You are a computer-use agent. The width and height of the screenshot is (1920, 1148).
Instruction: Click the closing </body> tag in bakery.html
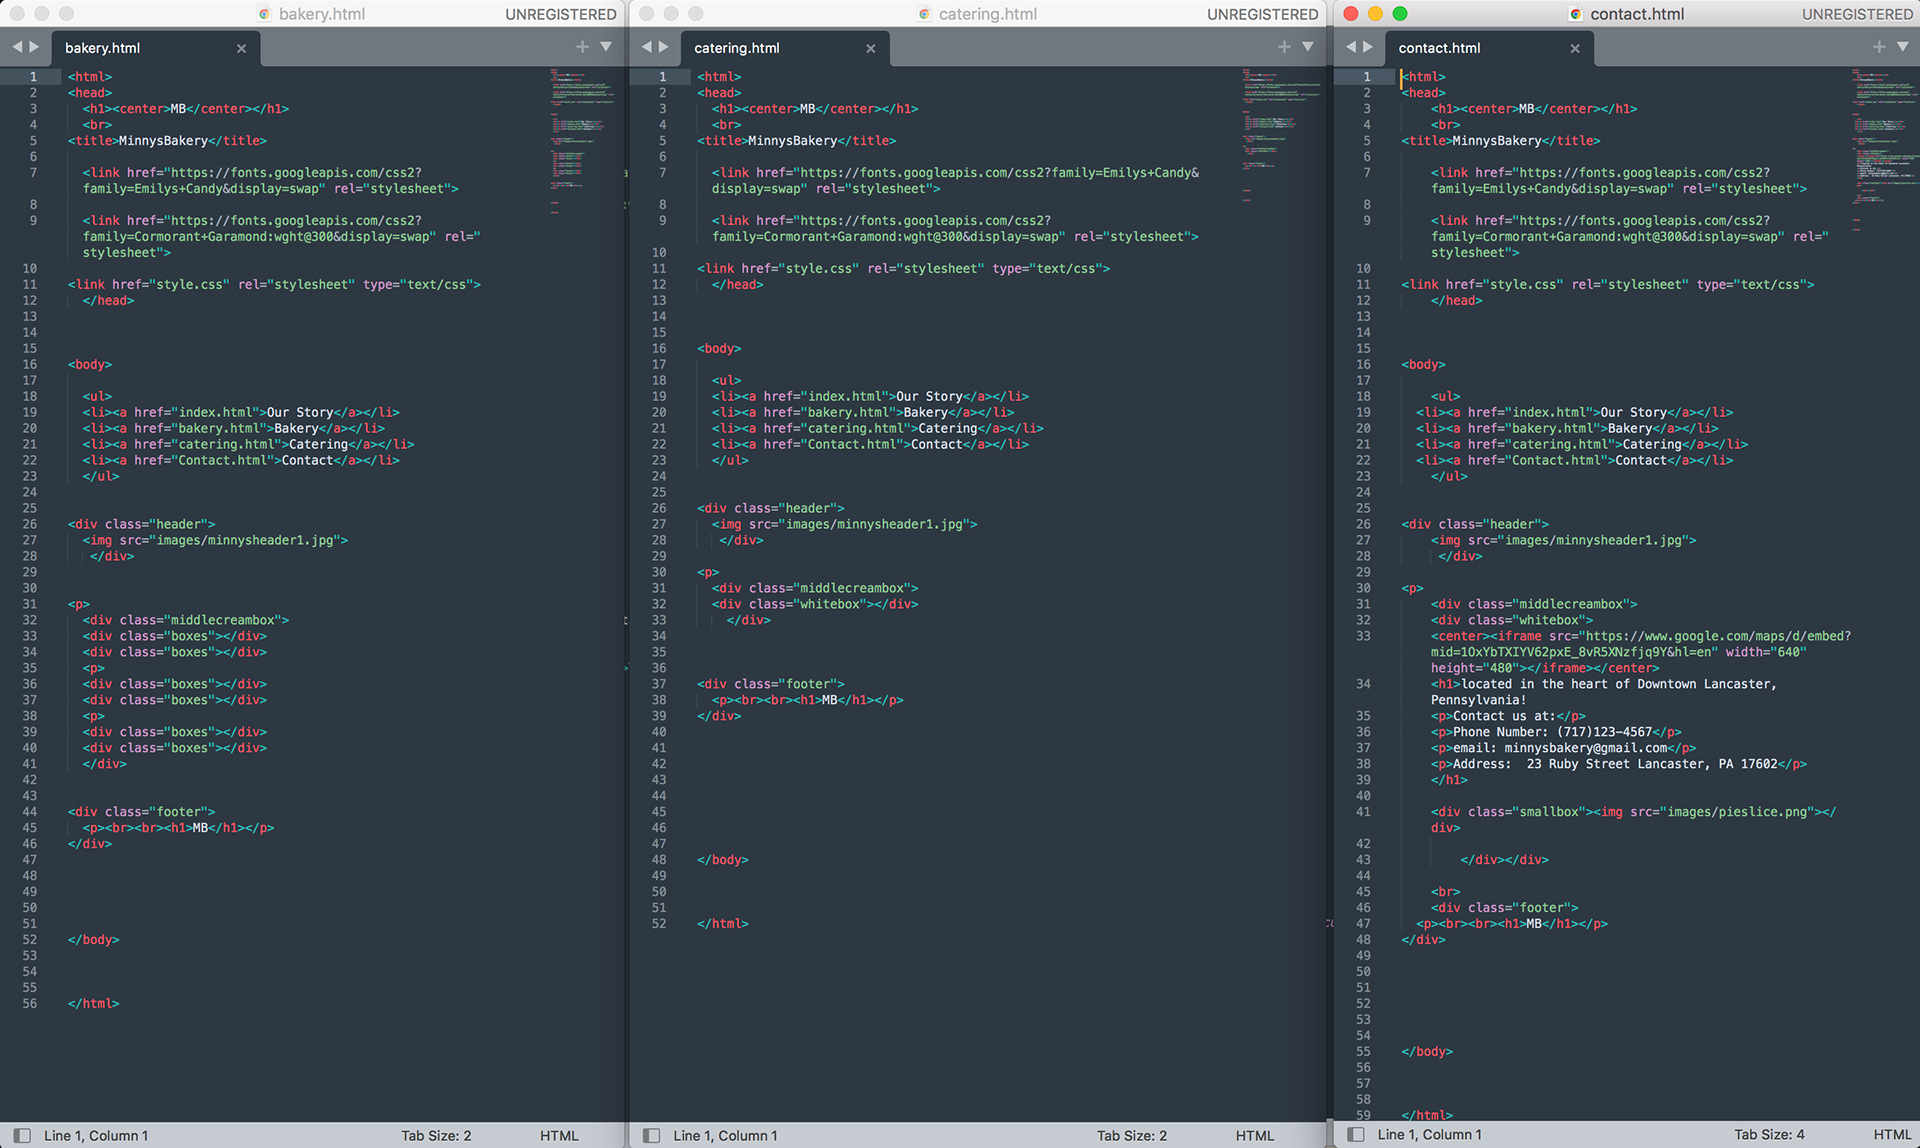(94, 940)
